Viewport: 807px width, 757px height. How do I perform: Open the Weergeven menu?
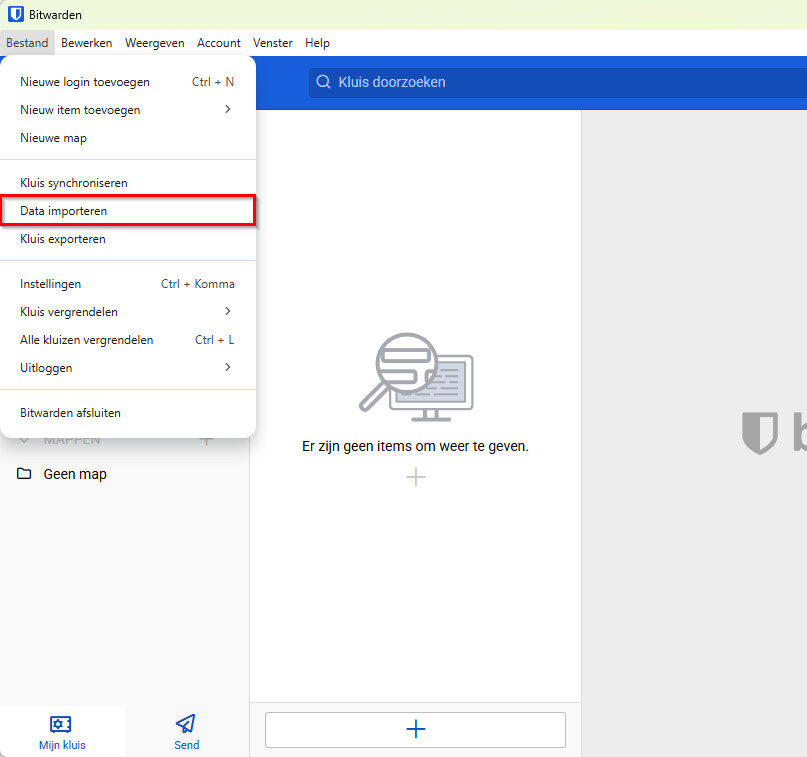tap(155, 43)
